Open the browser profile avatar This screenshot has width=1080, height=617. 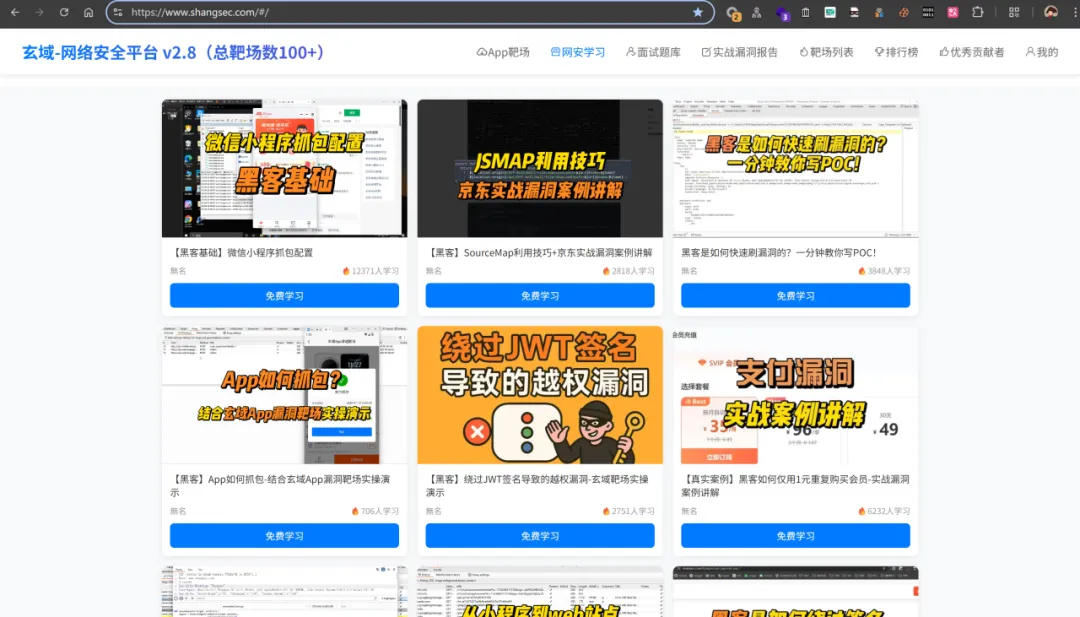(x=1050, y=12)
